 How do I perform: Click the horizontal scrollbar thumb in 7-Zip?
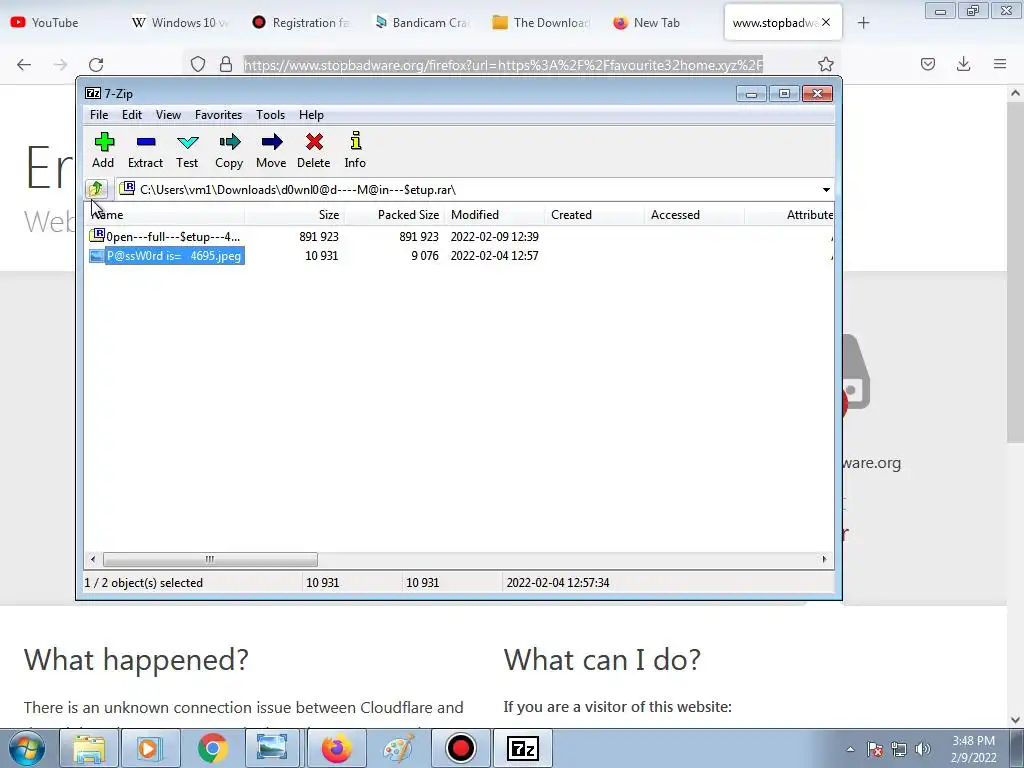tap(210, 560)
